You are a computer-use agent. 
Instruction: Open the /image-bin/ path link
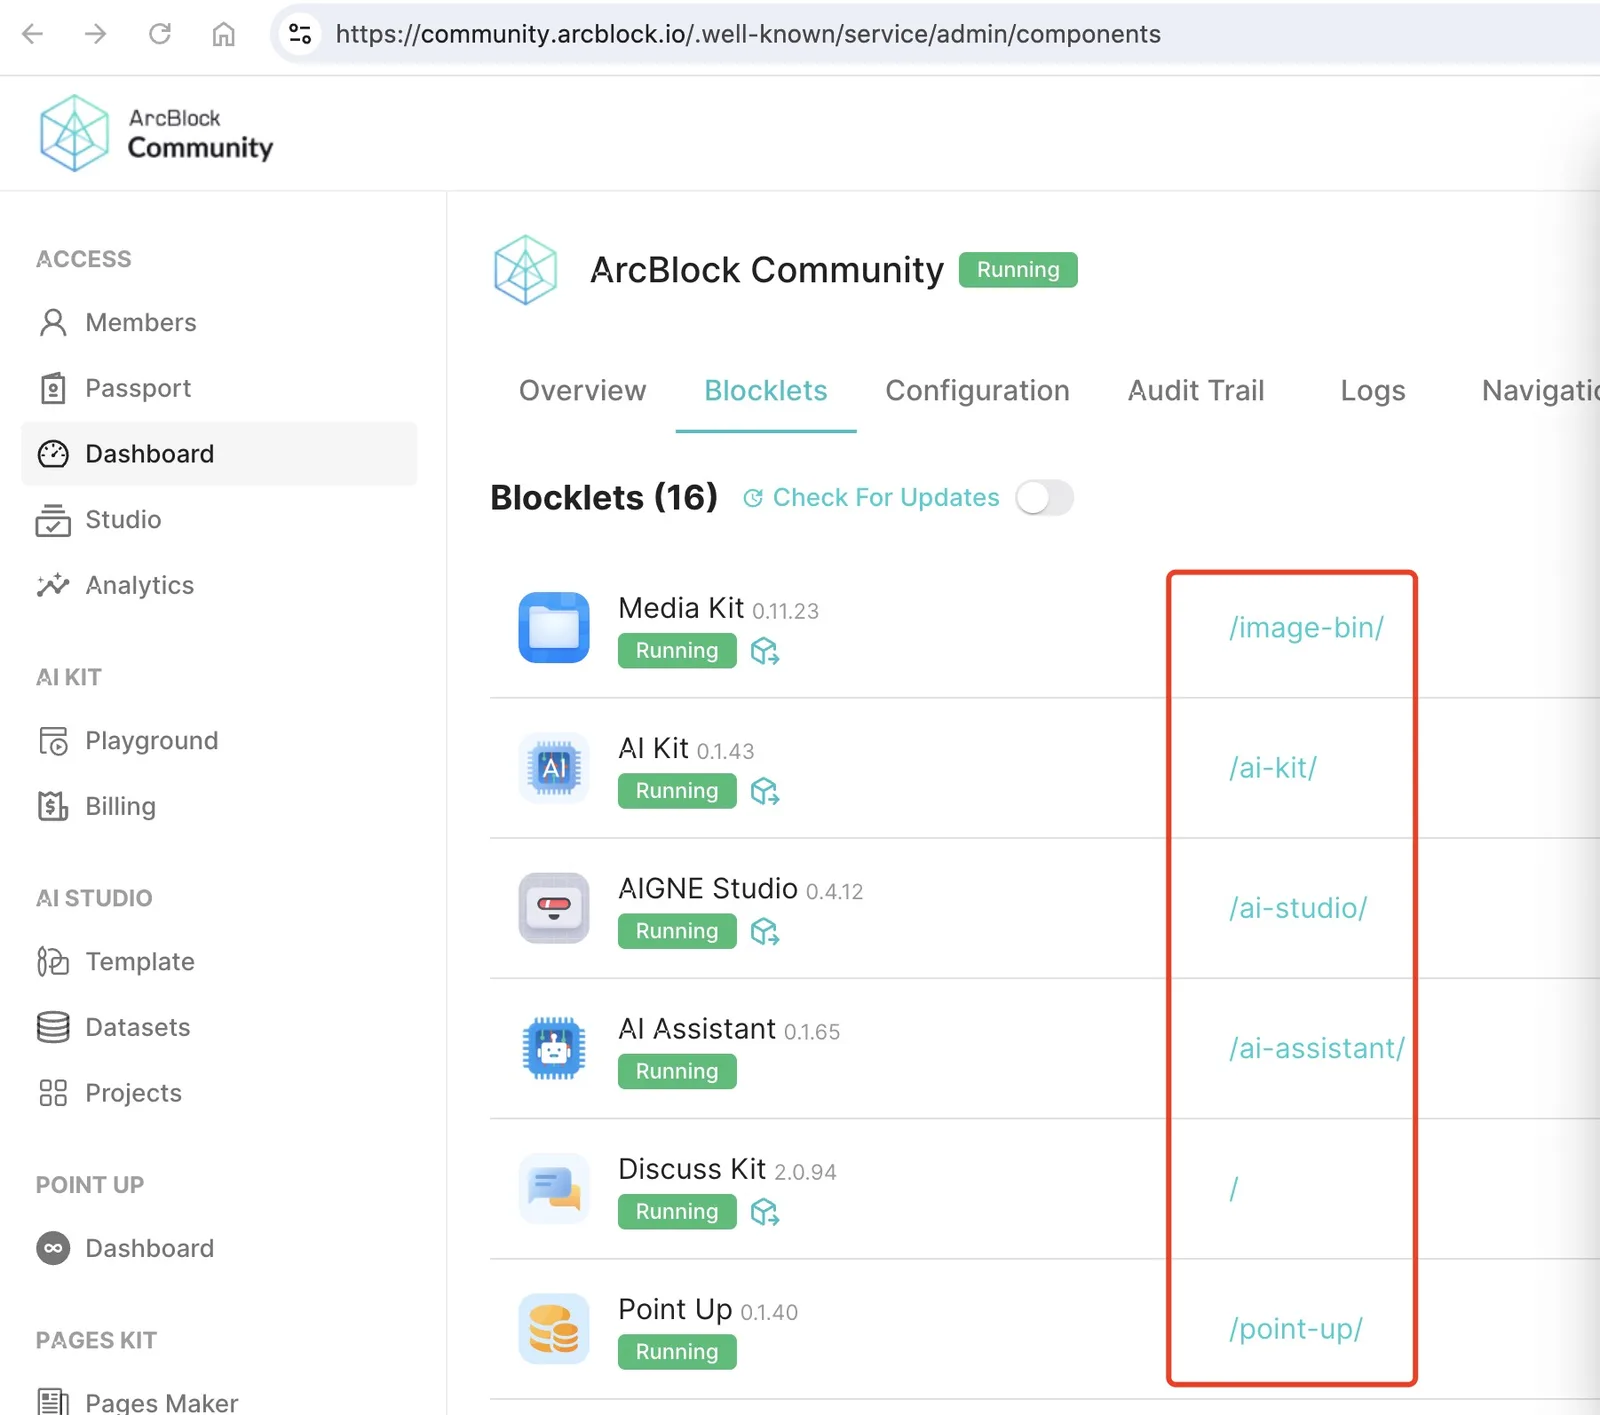coord(1306,628)
